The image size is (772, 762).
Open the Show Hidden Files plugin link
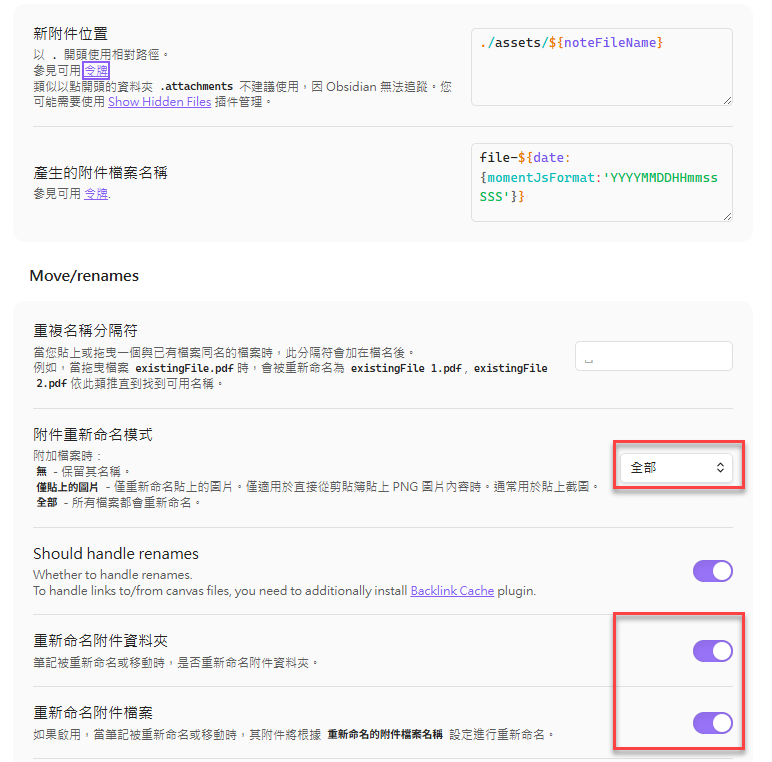click(x=159, y=101)
